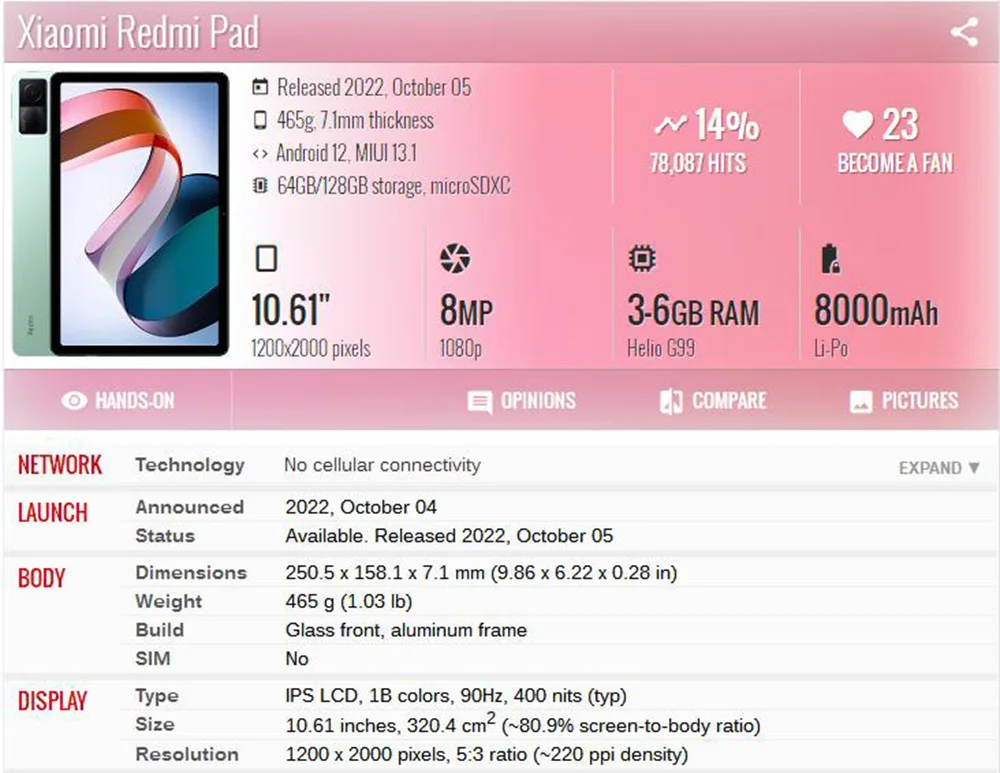
Task: Click the Announced spec label
Action: point(190,507)
